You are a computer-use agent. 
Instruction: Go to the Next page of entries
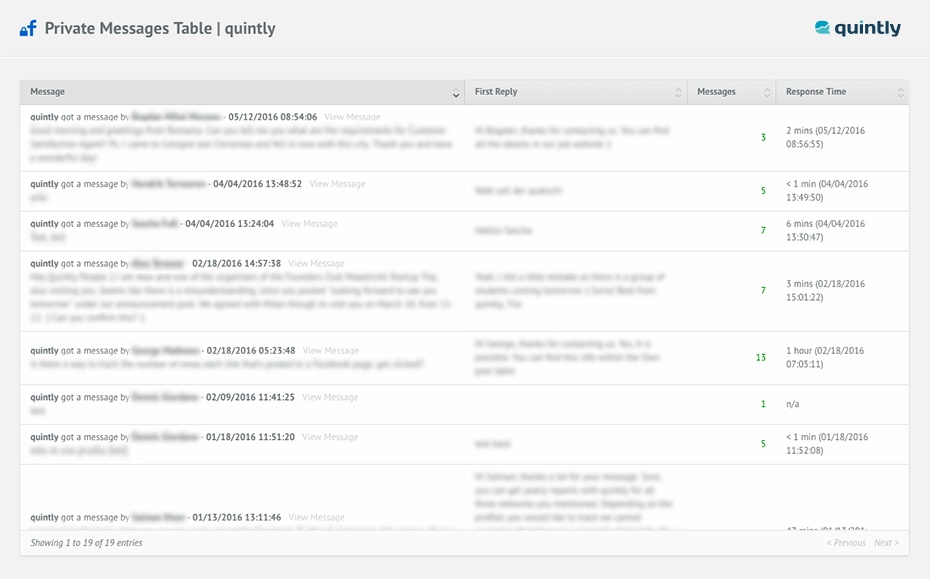tap(886, 543)
